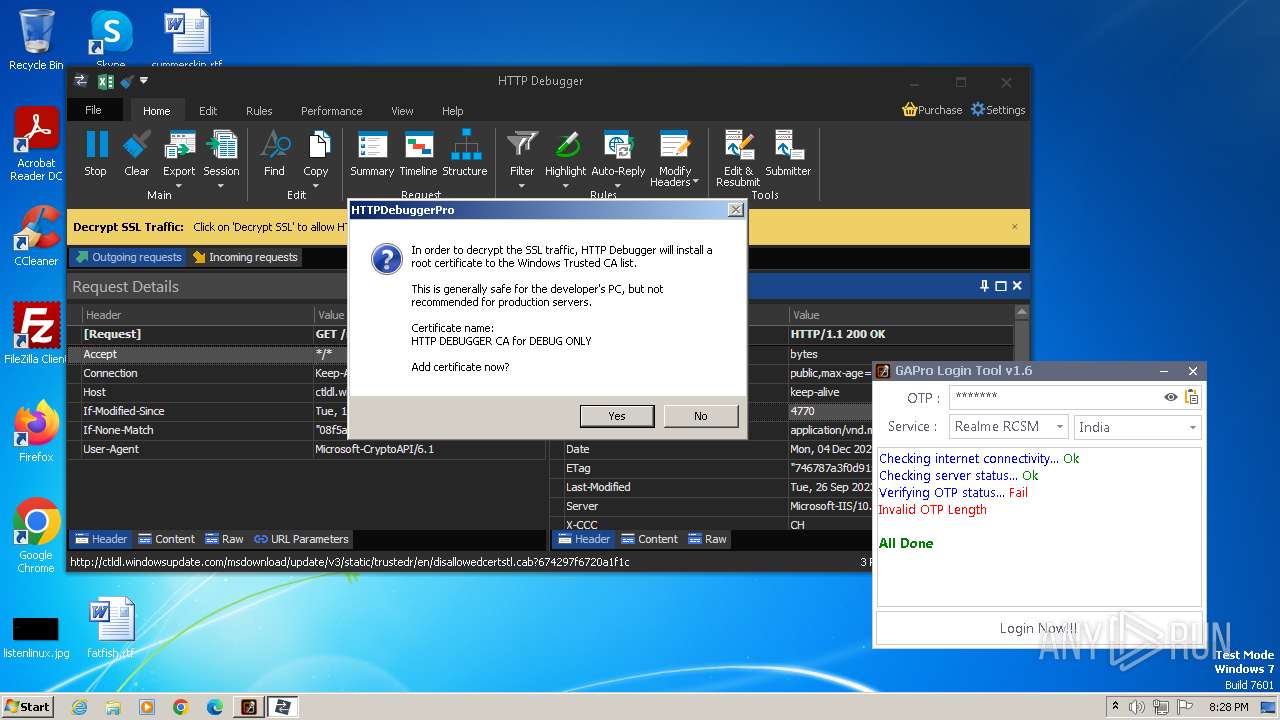
Task: Open the CCleaner desktop shortcut
Action: point(36,236)
